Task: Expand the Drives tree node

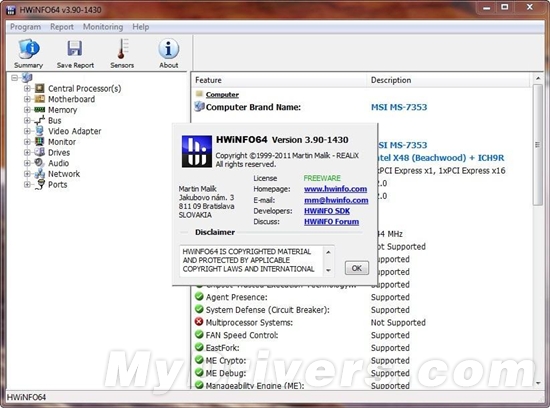Action: click(x=27, y=153)
